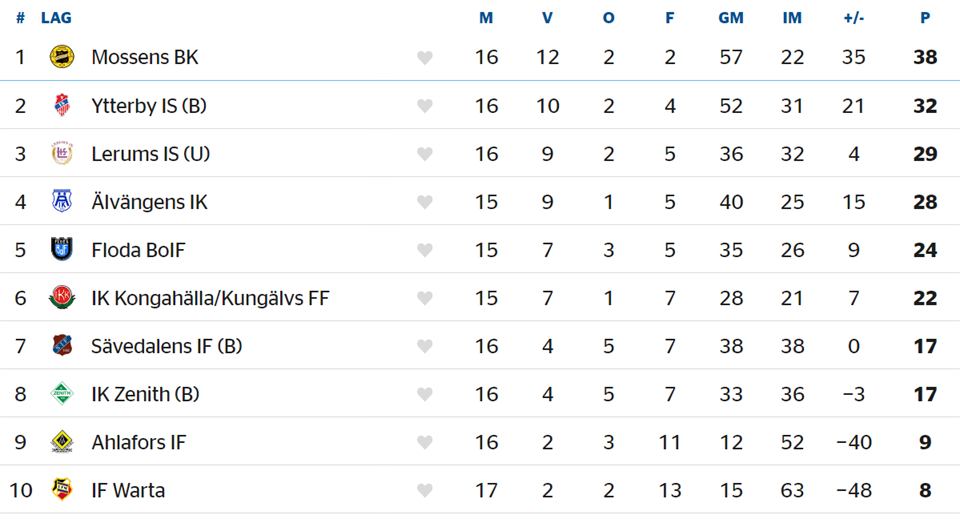The image size is (960, 519).
Task: Click the LAG column header
Action: (56, 18)
